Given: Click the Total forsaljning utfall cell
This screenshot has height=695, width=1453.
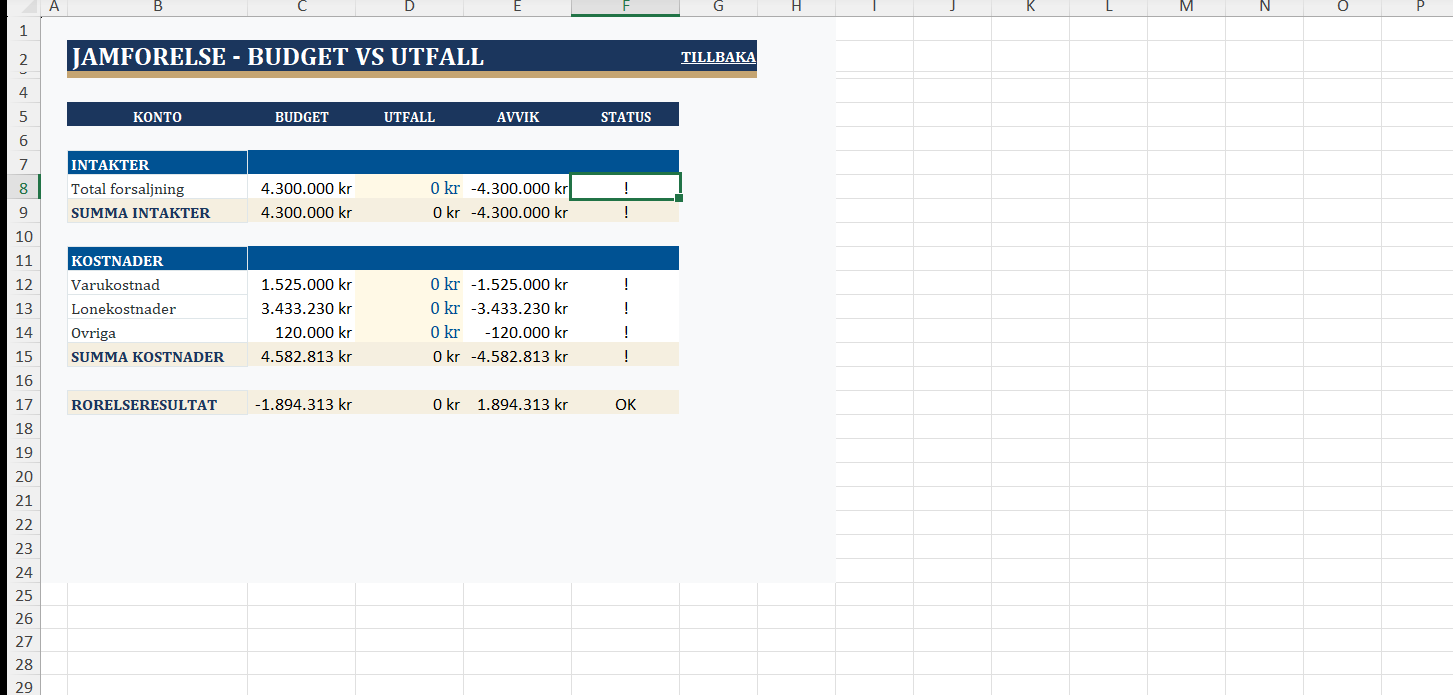Looking at the screenshot, I should pos(409,188).
